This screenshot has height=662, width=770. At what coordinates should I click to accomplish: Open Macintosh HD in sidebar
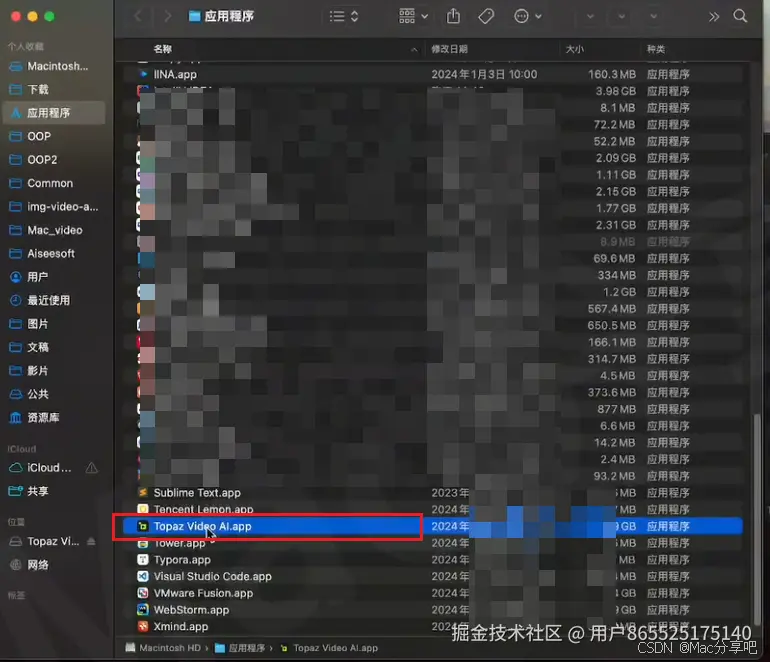click(54, 66)
